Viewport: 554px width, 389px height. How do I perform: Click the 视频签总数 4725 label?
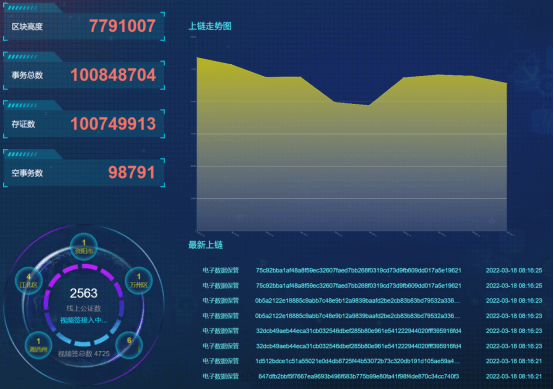coord(84,354)
